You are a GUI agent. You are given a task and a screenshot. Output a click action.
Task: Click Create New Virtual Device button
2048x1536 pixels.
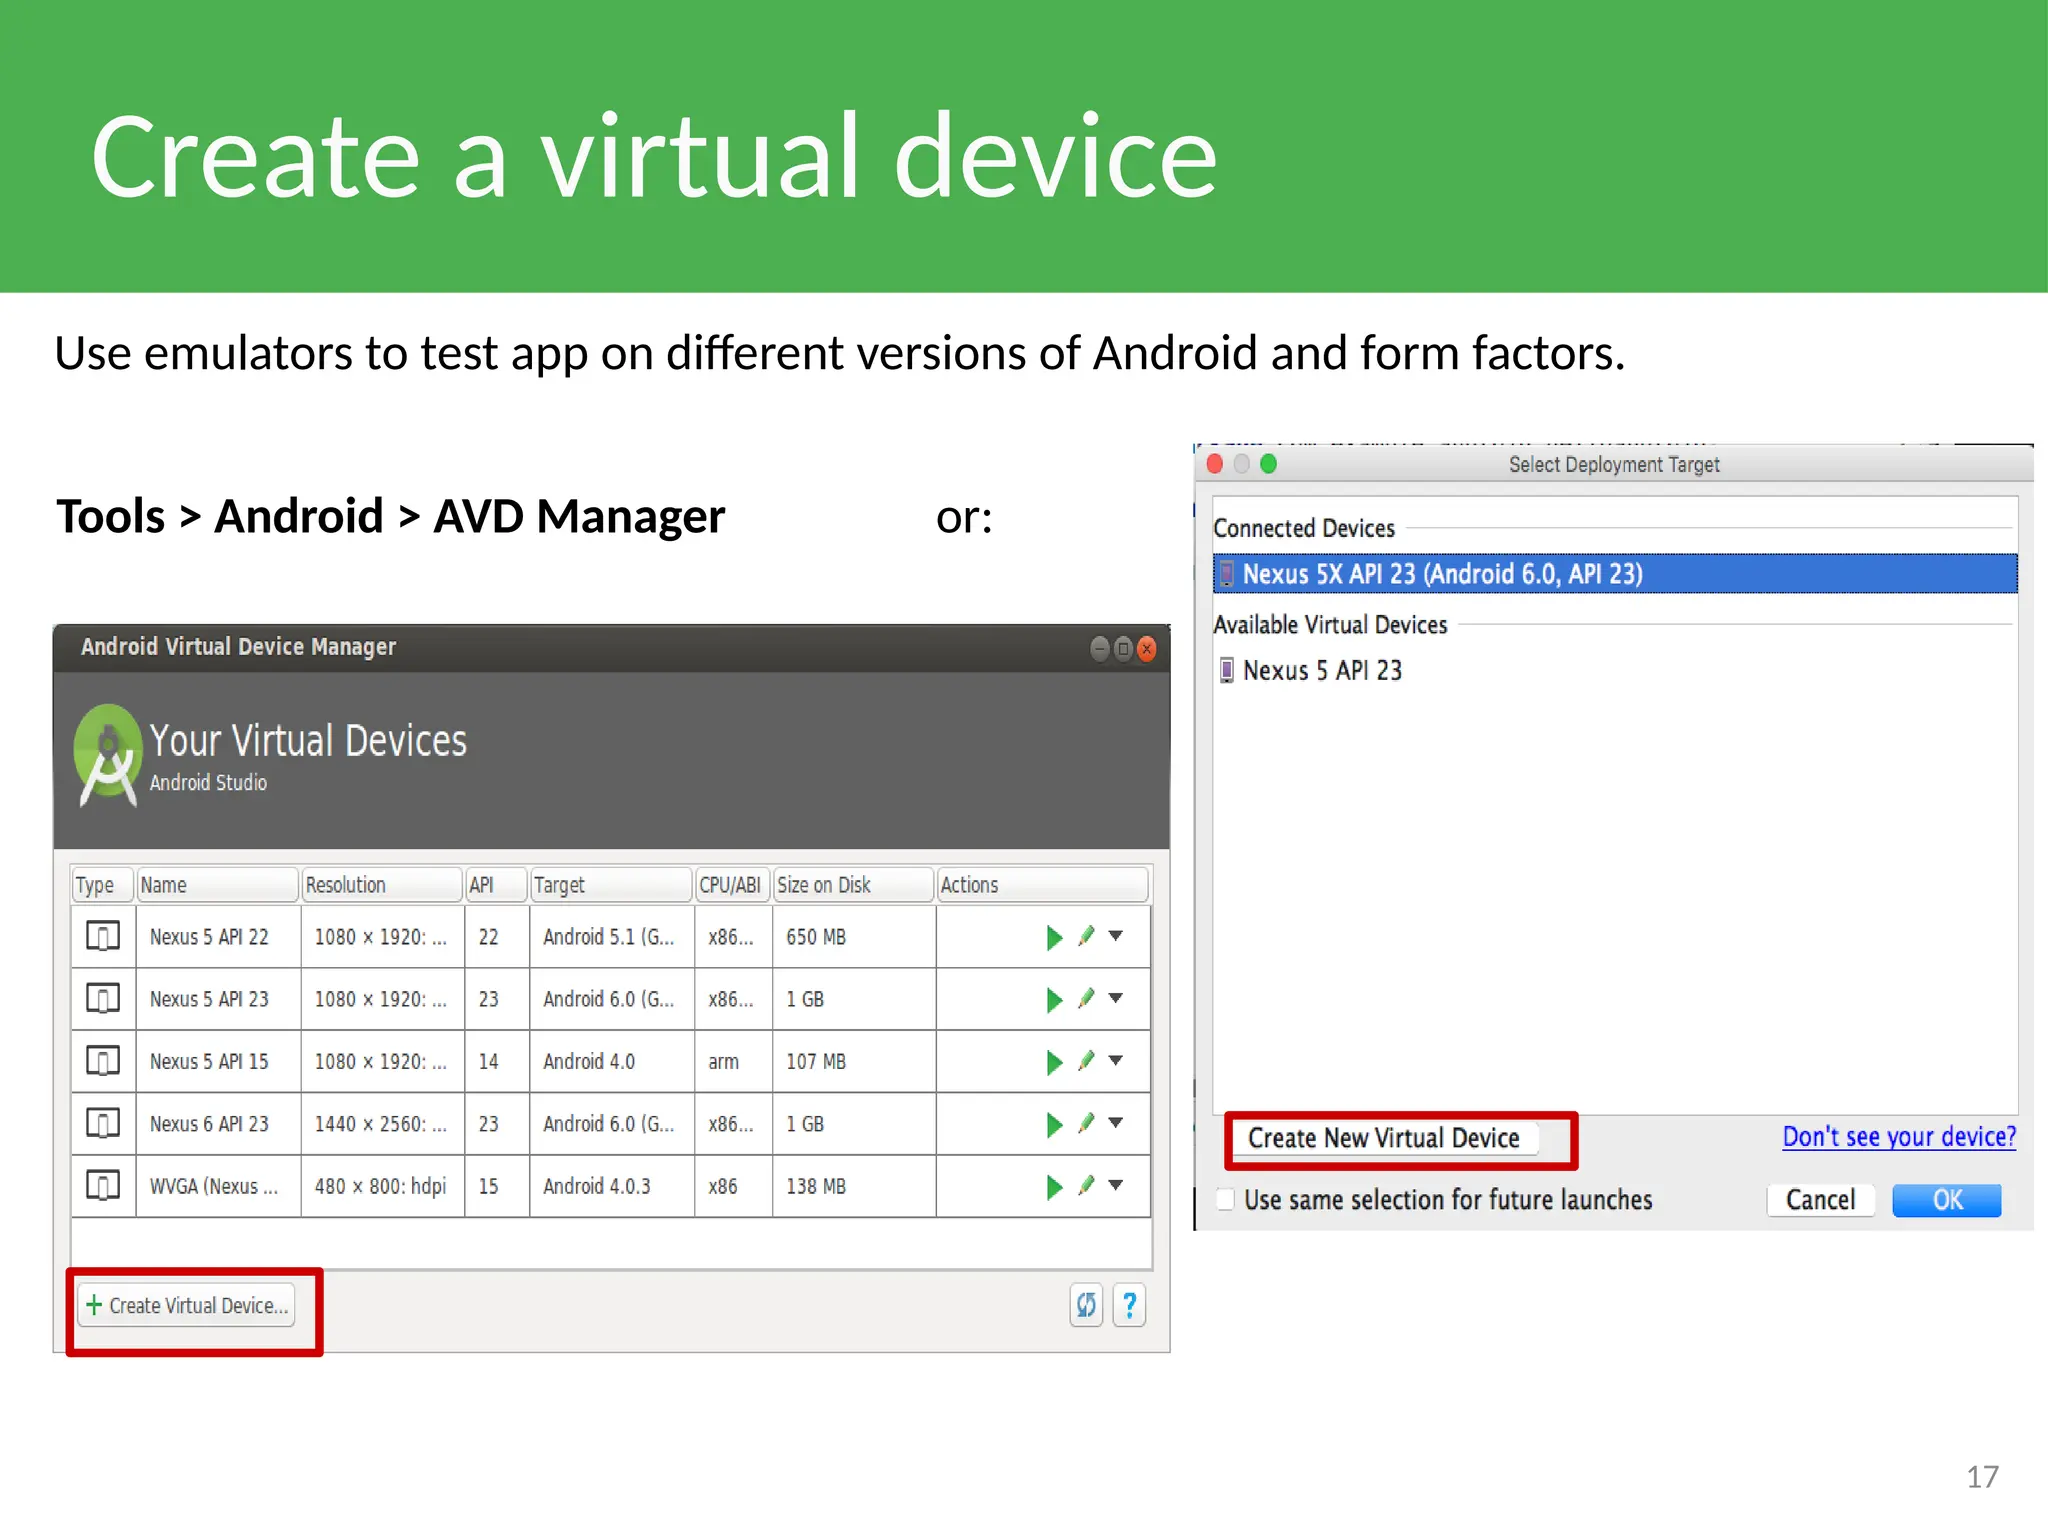pyautogui.click(x=1383, y=1138)
